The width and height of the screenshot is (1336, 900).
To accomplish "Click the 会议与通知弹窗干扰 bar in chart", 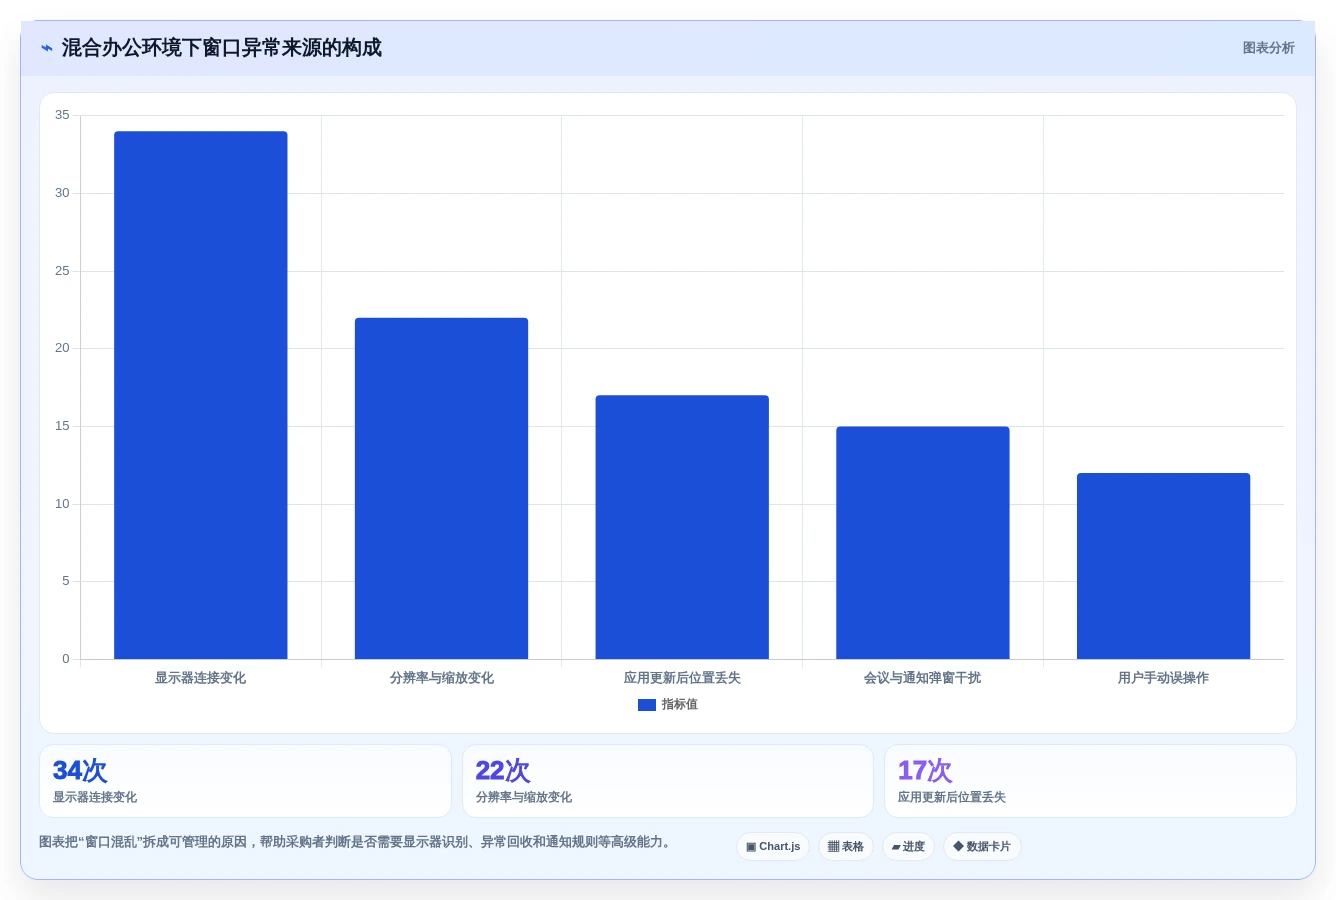I will click(923, 543).
